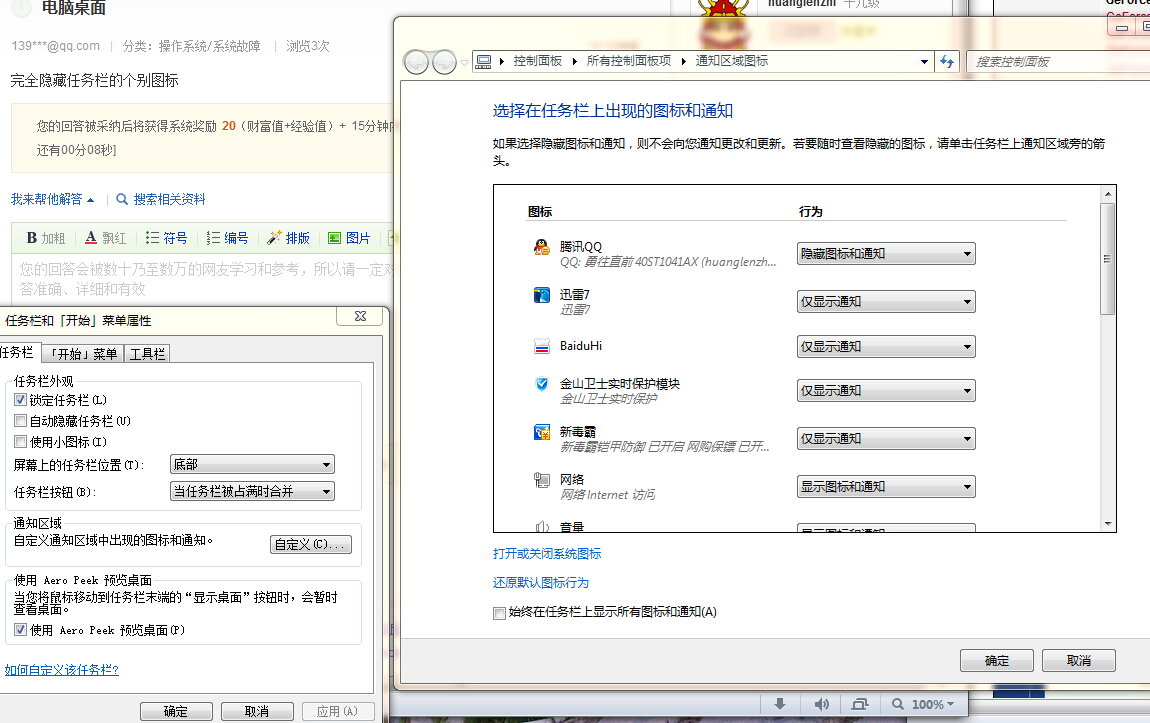Click the BaiduHi icon in the list
The width and height of the screenshot is (1150, 723).
click(541, 346)
